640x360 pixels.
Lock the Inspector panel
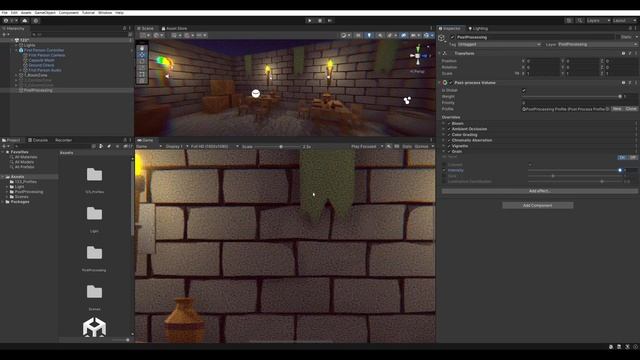pyautogui.click(x=630, y=29)
